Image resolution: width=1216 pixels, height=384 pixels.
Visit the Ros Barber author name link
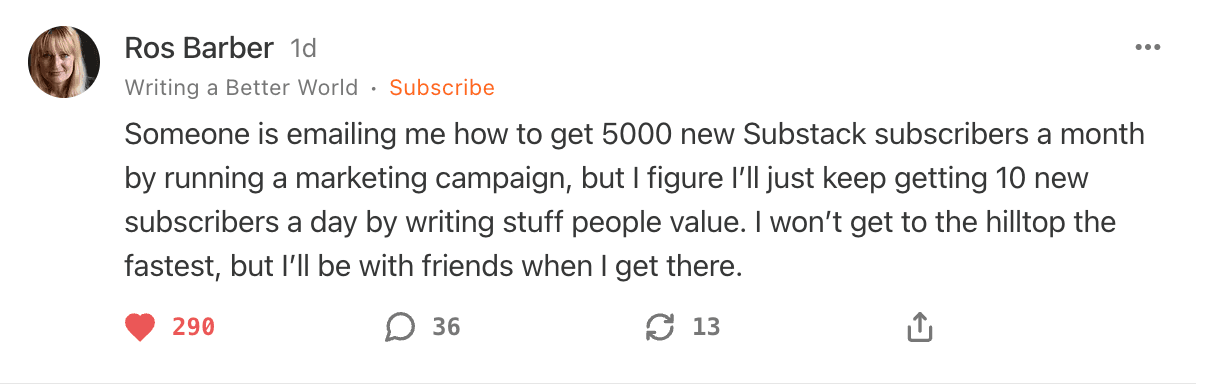[200, 48]
